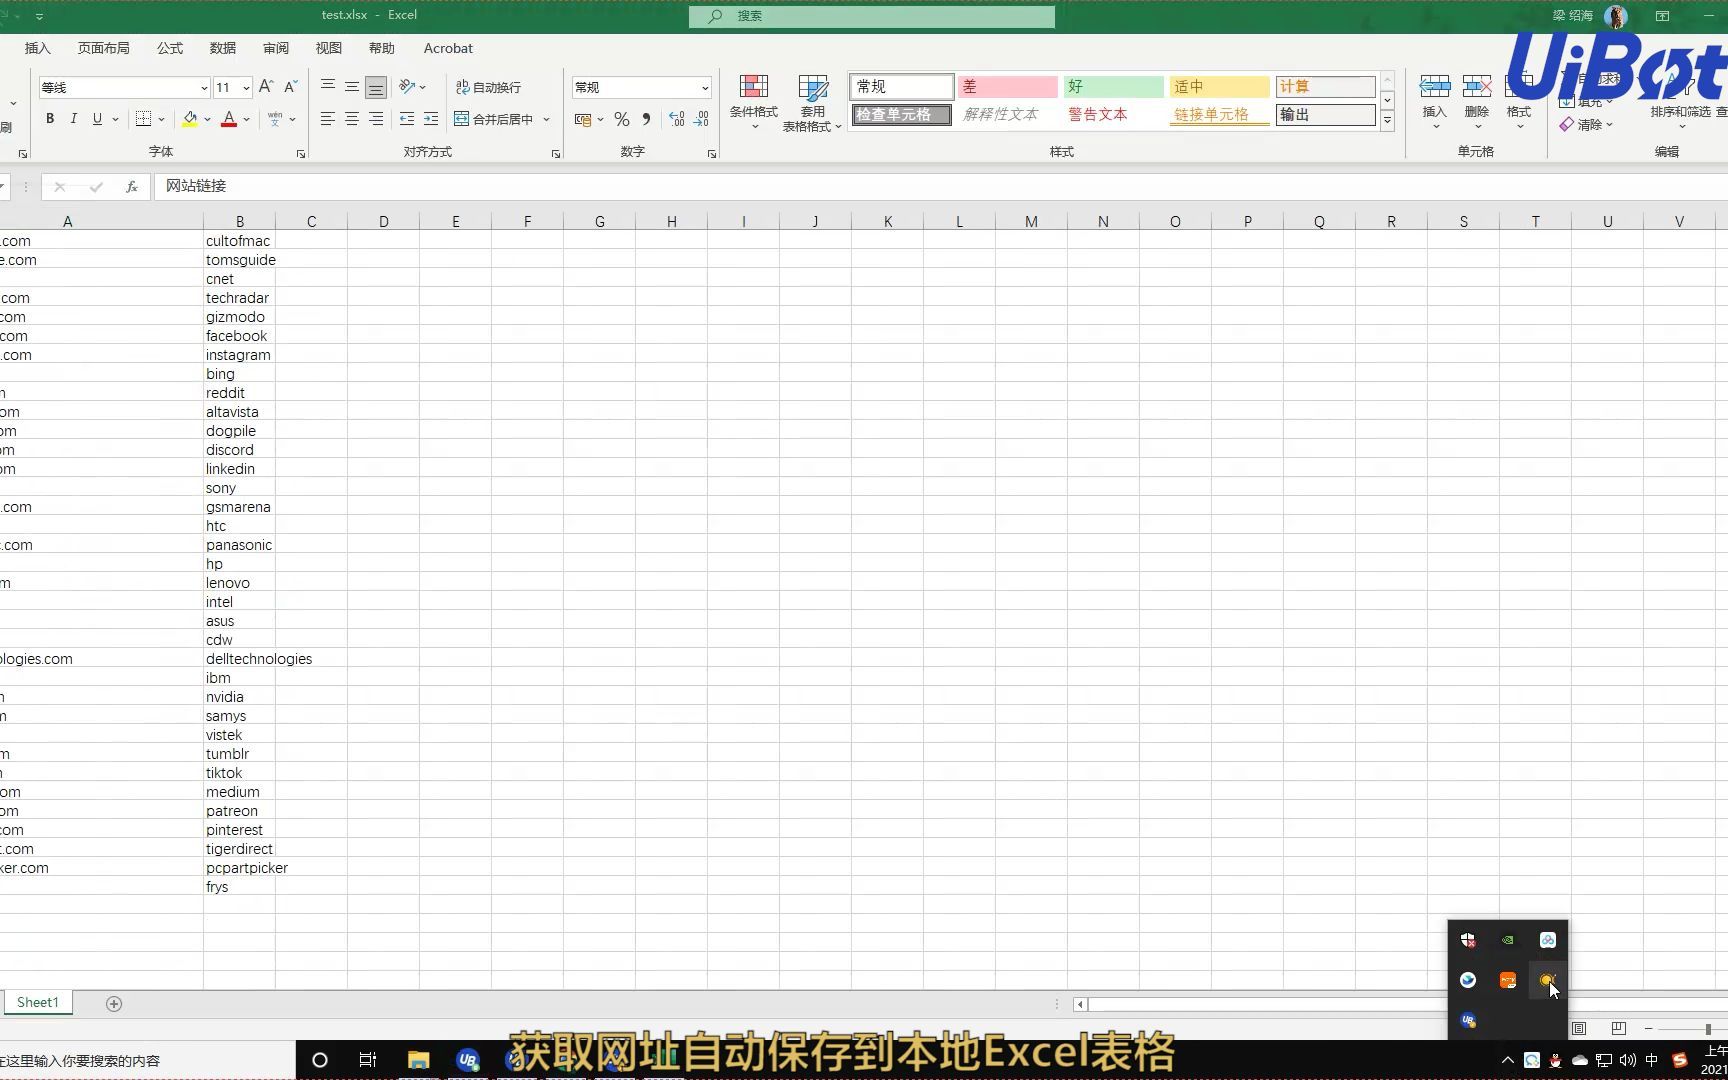Screen dimensions: 1728x1080
Task: Open phonetic guide (wén) tool
Action: (x=275, y=119)
